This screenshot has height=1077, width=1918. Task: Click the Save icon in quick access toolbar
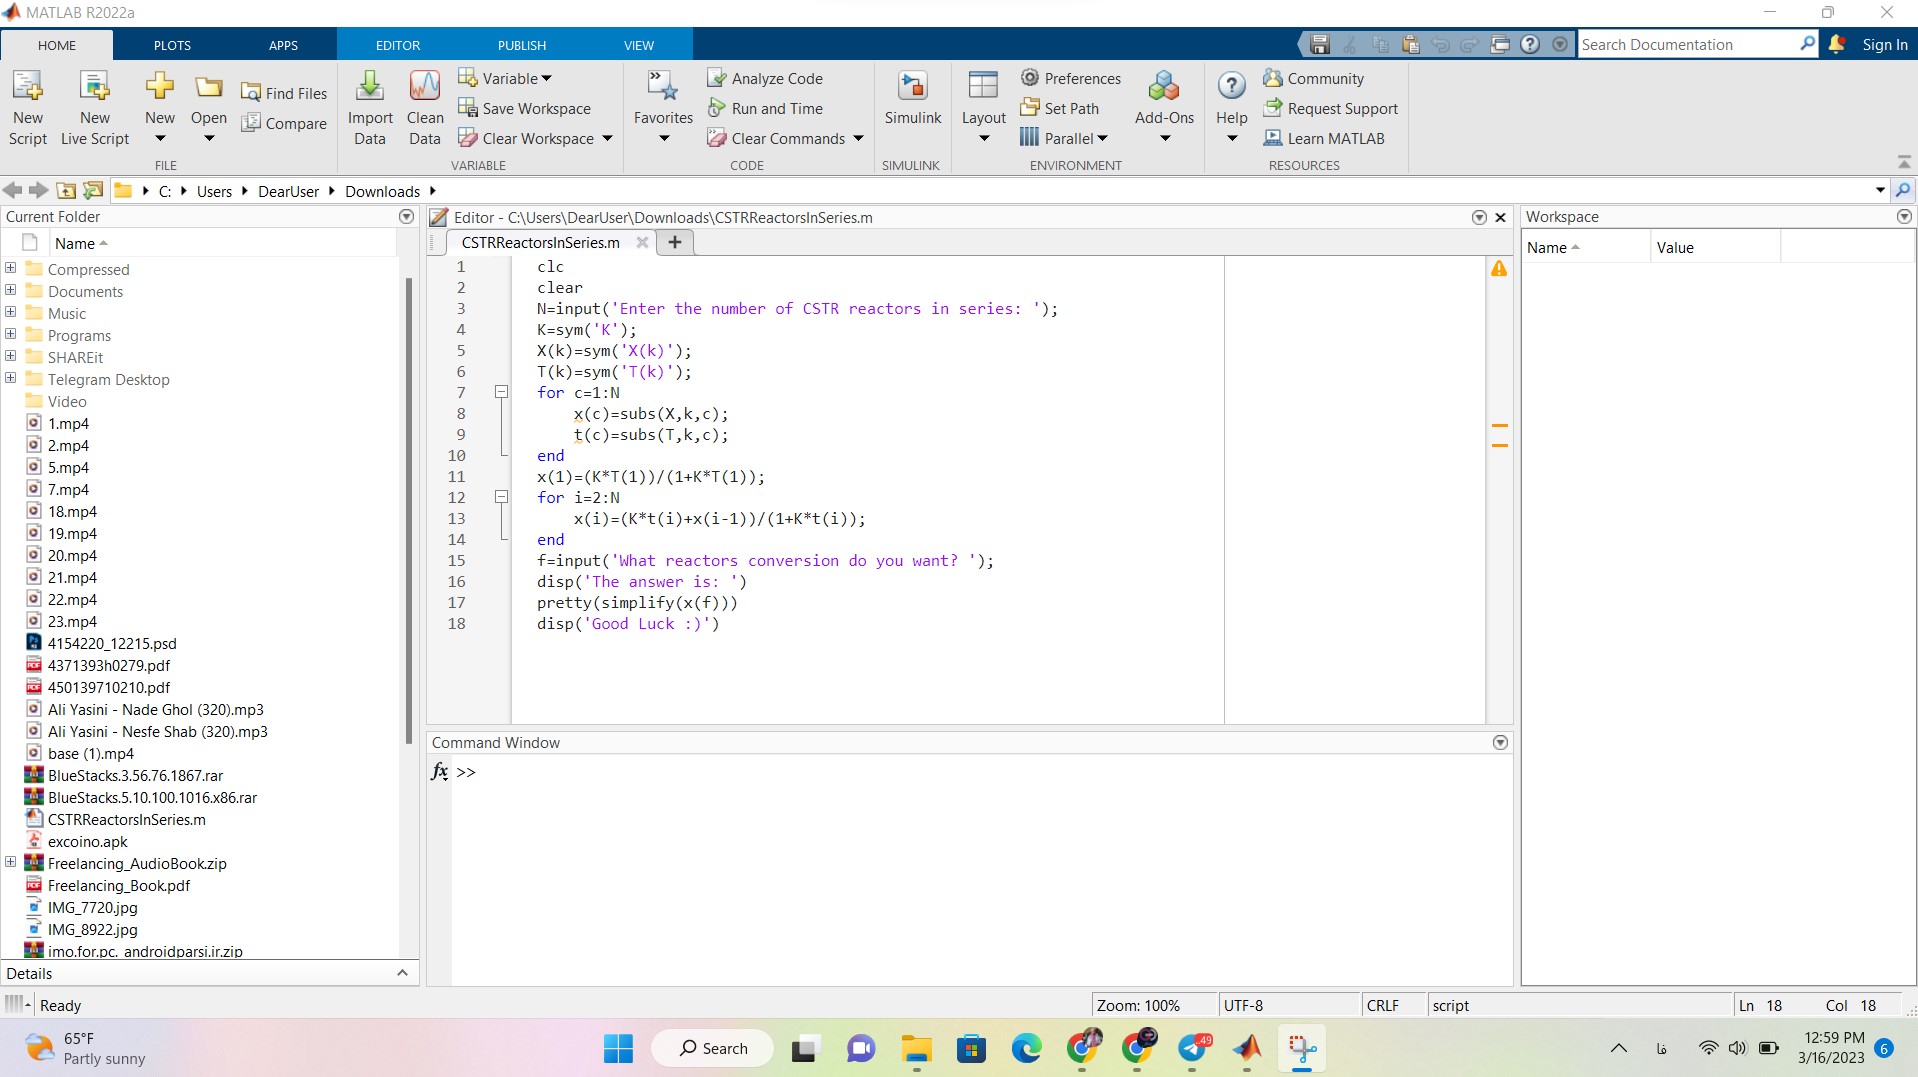[1320, 44]
